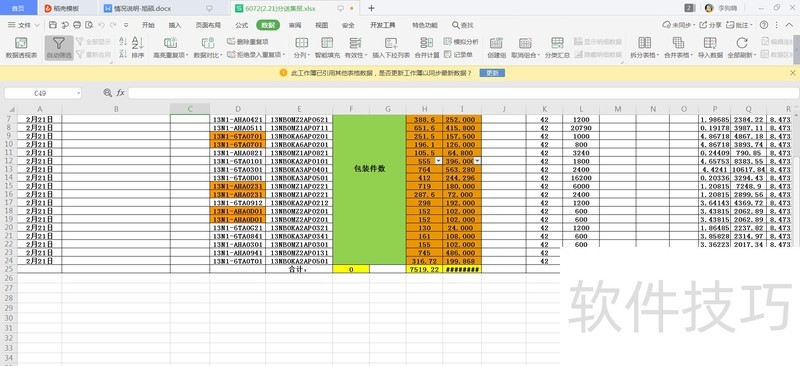Select the yellow total cell 7519.22
This screenshot has height=366, width=800.
(x=424, y=269)
